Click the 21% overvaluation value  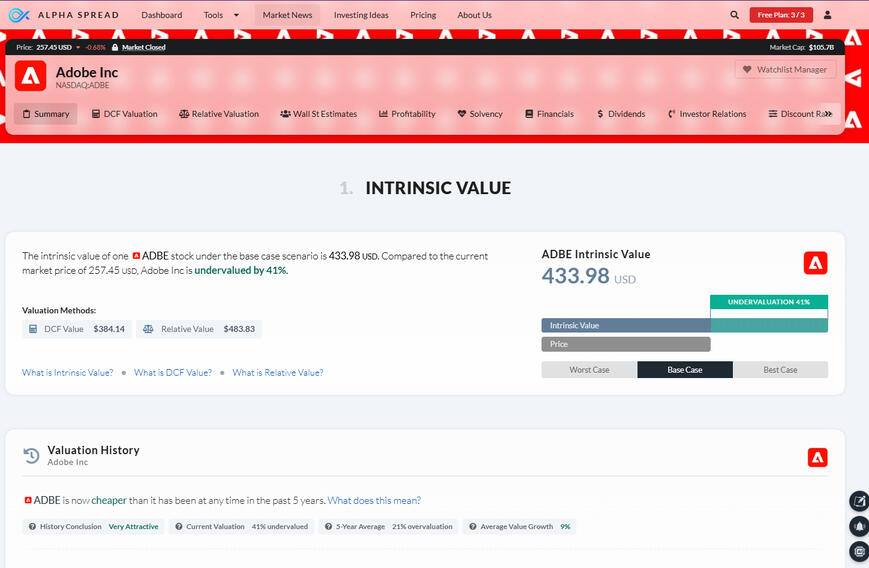[422, 527]
